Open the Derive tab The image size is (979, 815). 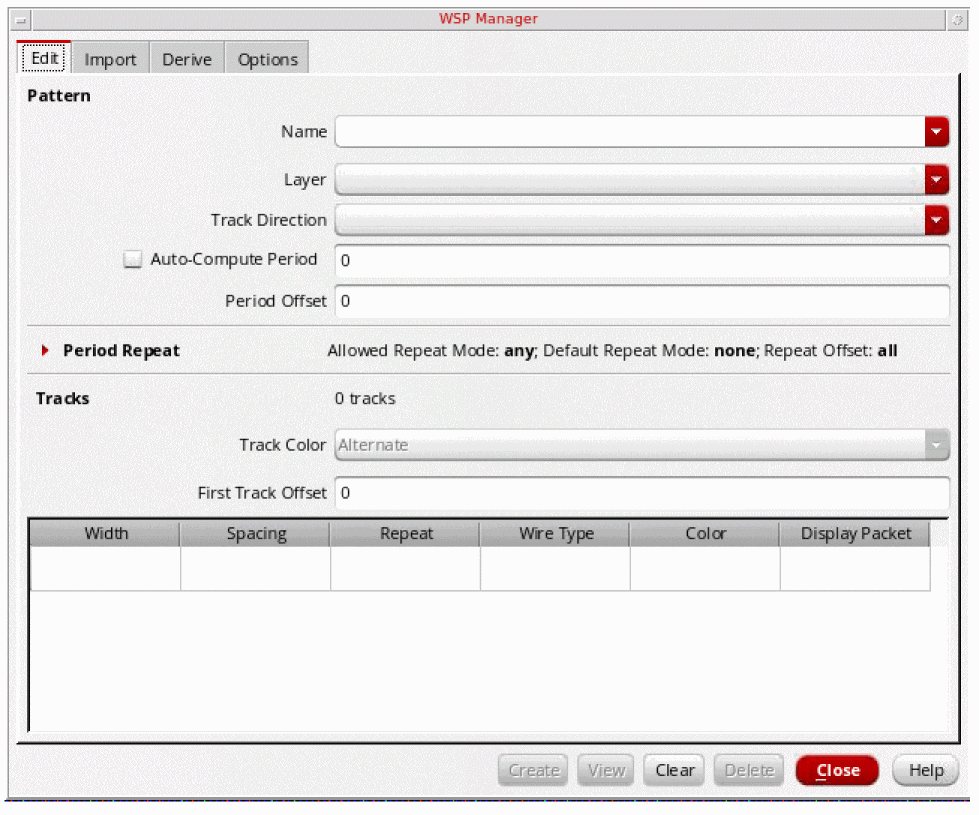pos(187,59)
